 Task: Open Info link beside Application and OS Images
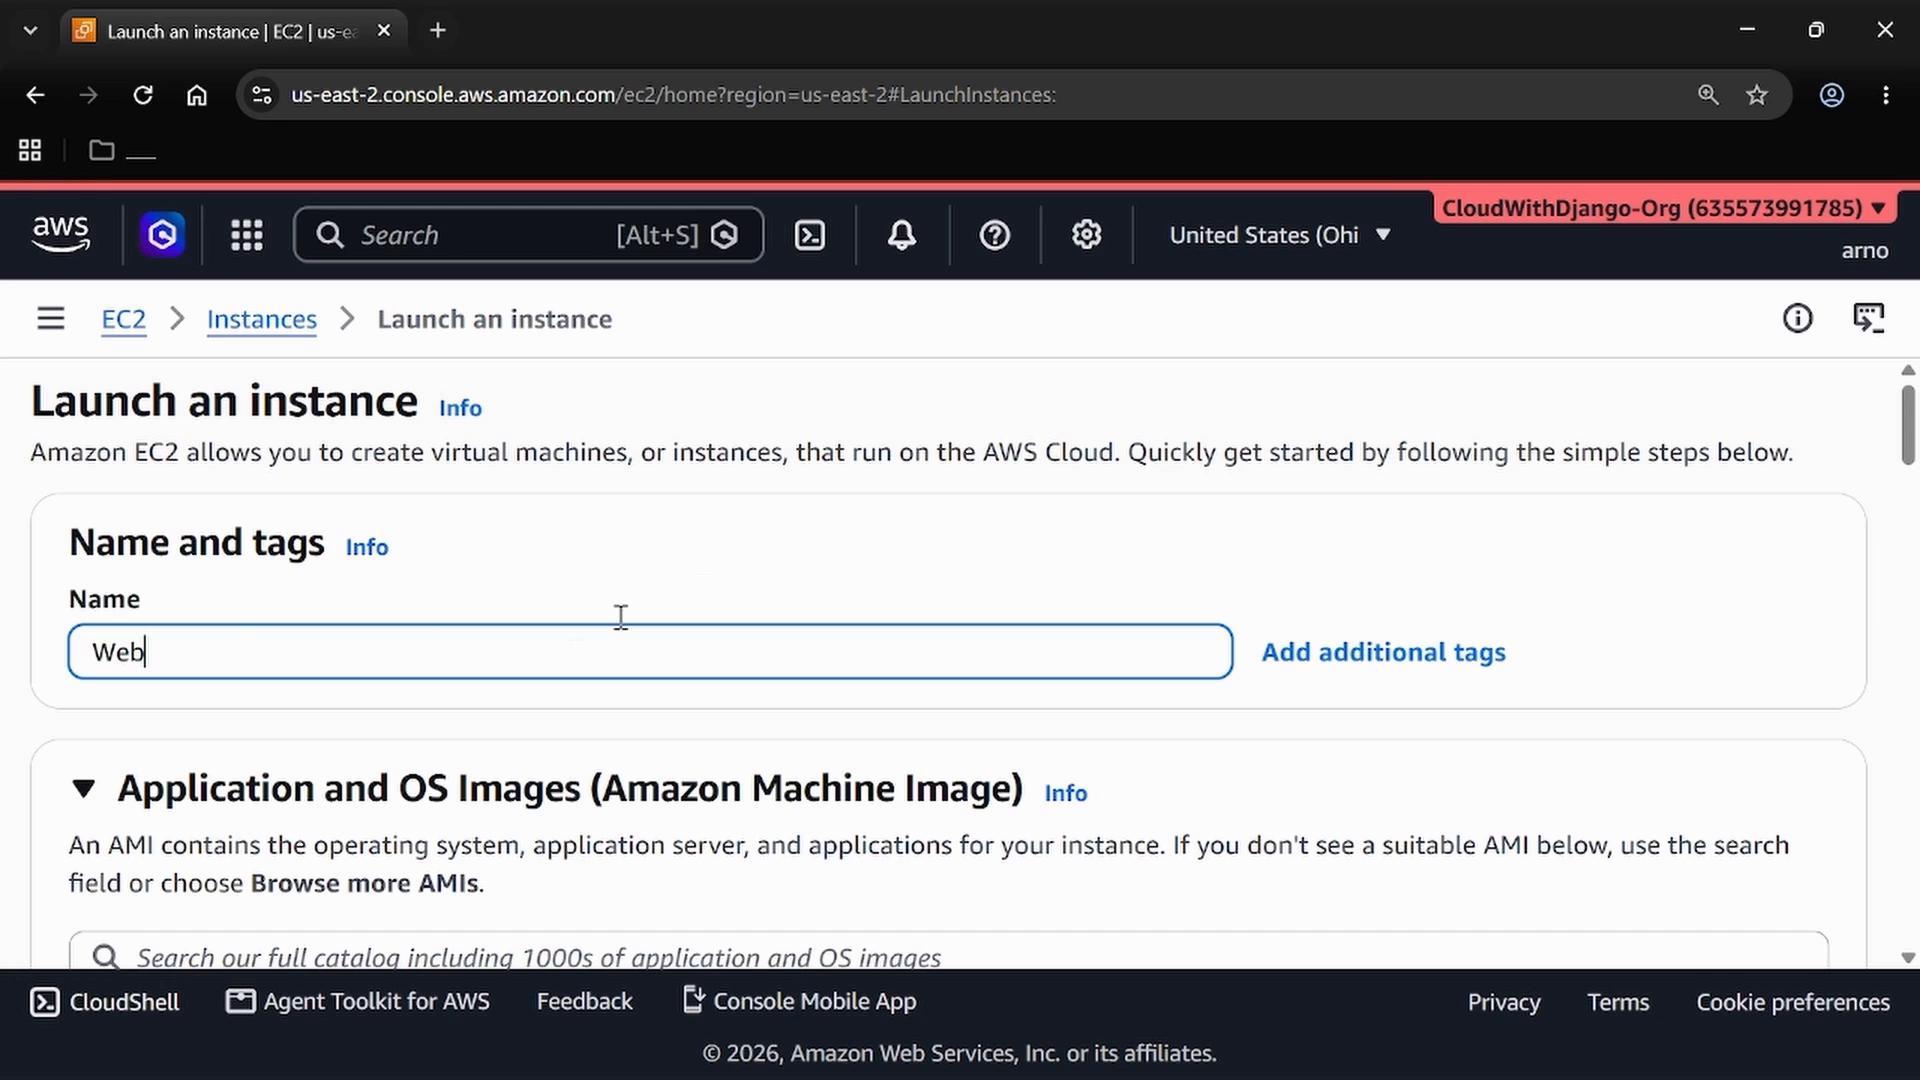[1065, 793]
